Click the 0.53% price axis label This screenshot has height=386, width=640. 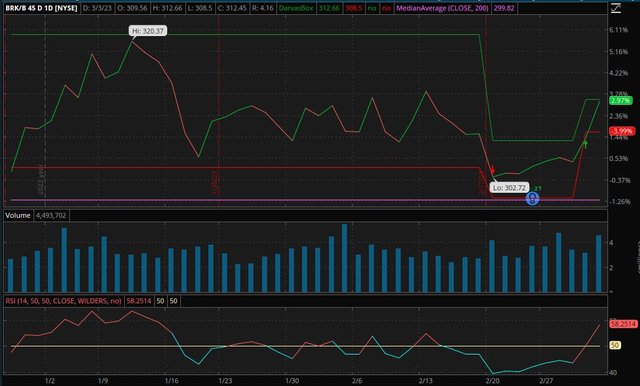point(618,159)
